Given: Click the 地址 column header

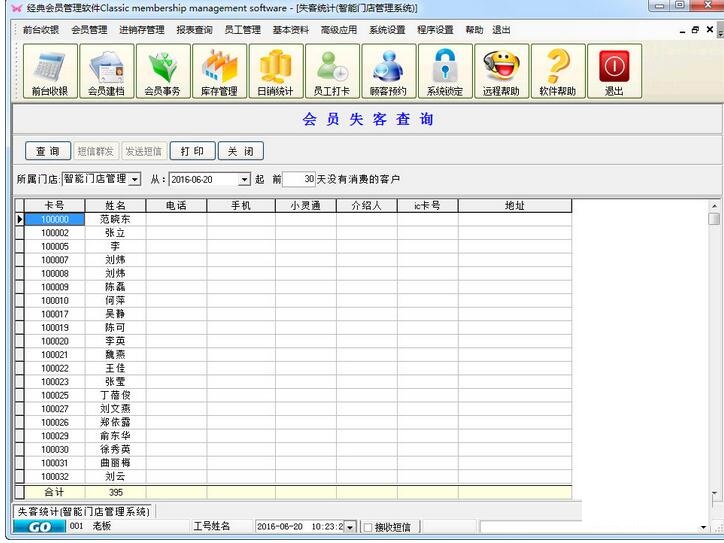Looking at the screenshot, I should coord(515,206).
